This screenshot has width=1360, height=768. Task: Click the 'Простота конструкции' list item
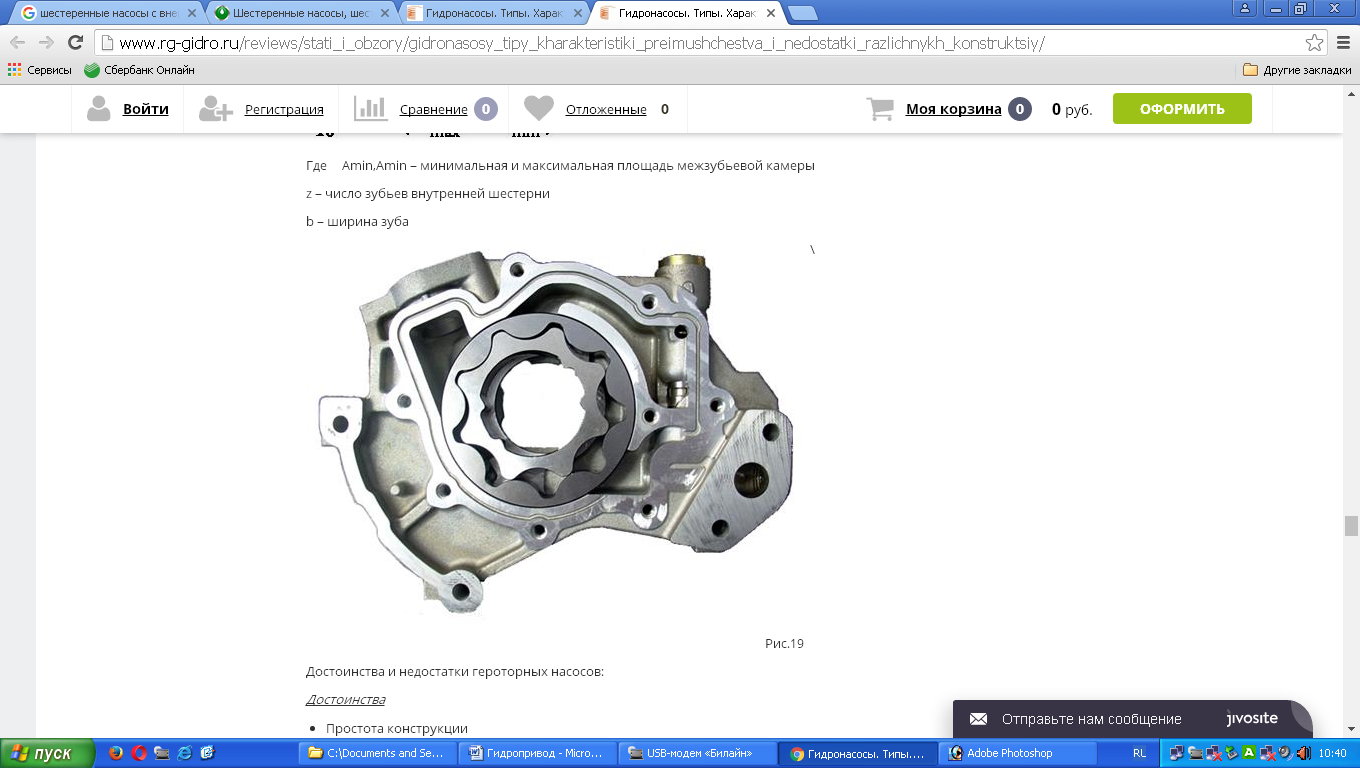pyautogui.click(x=396, y=728)
